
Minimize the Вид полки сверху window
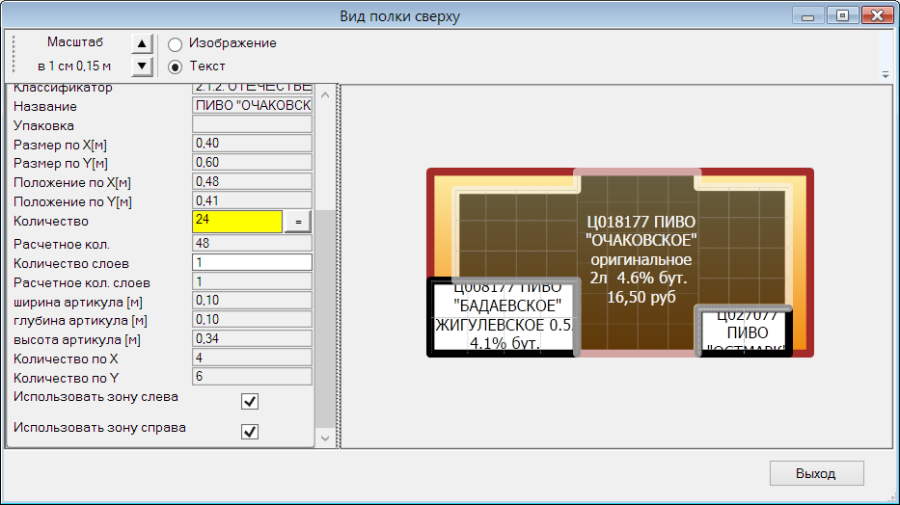(808, 16)
